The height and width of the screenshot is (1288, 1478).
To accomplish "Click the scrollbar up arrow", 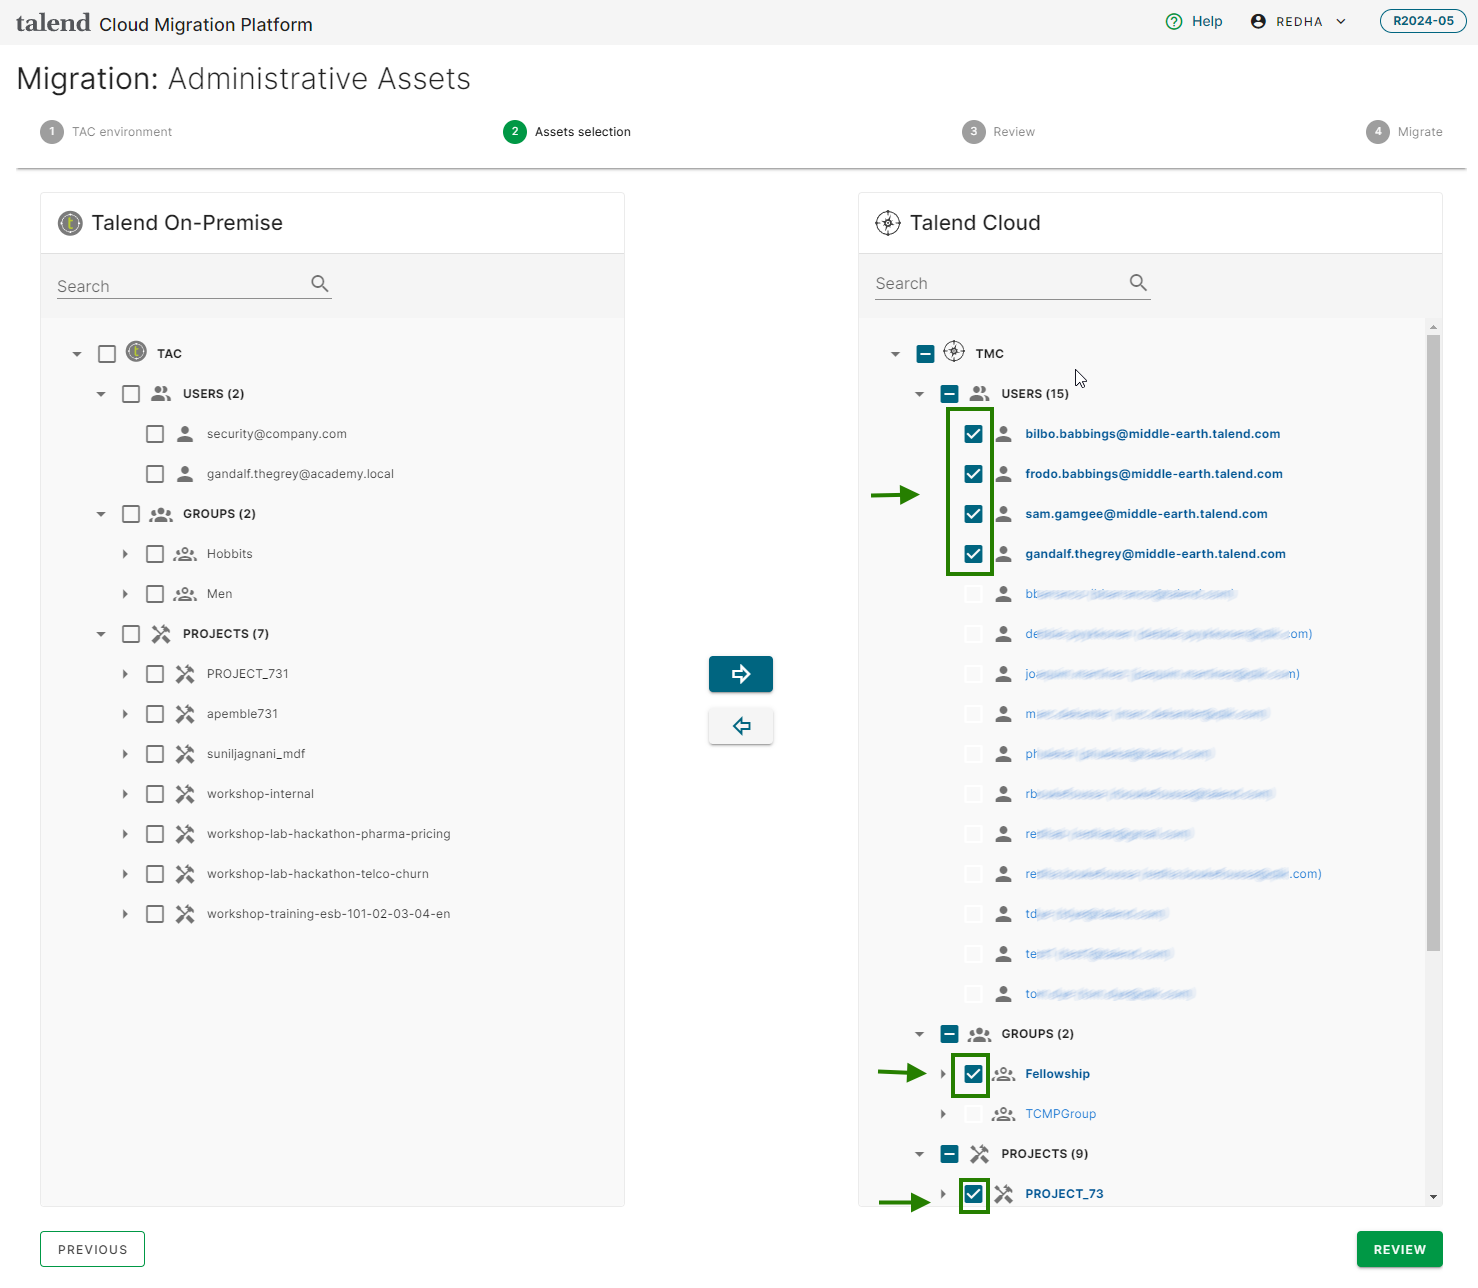I will 1433,327.
